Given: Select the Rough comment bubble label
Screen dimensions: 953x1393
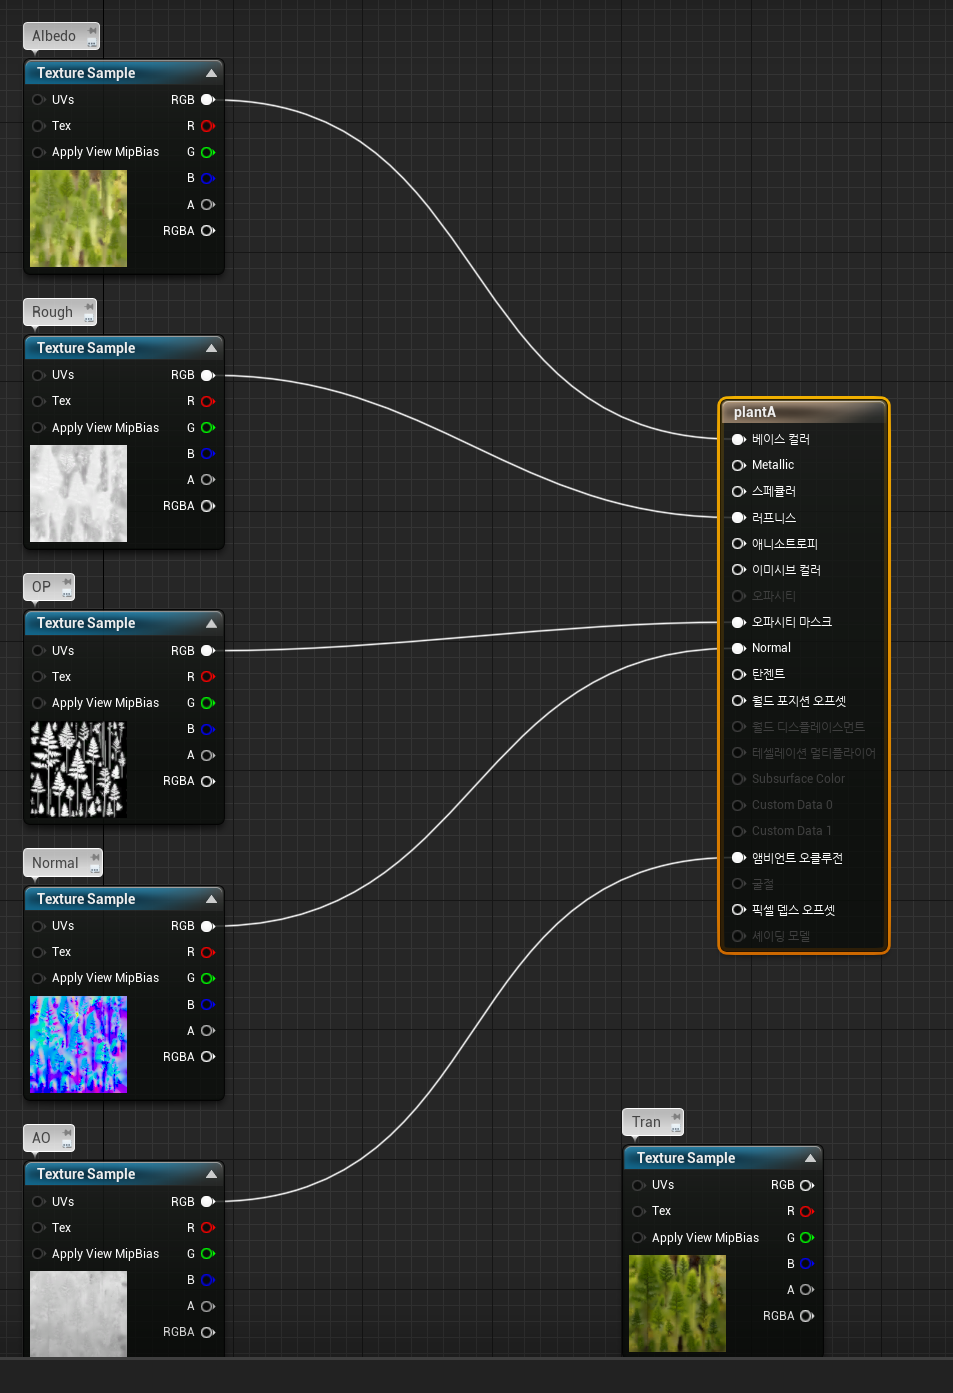Looking at the screenshot, I should point(52,312).
